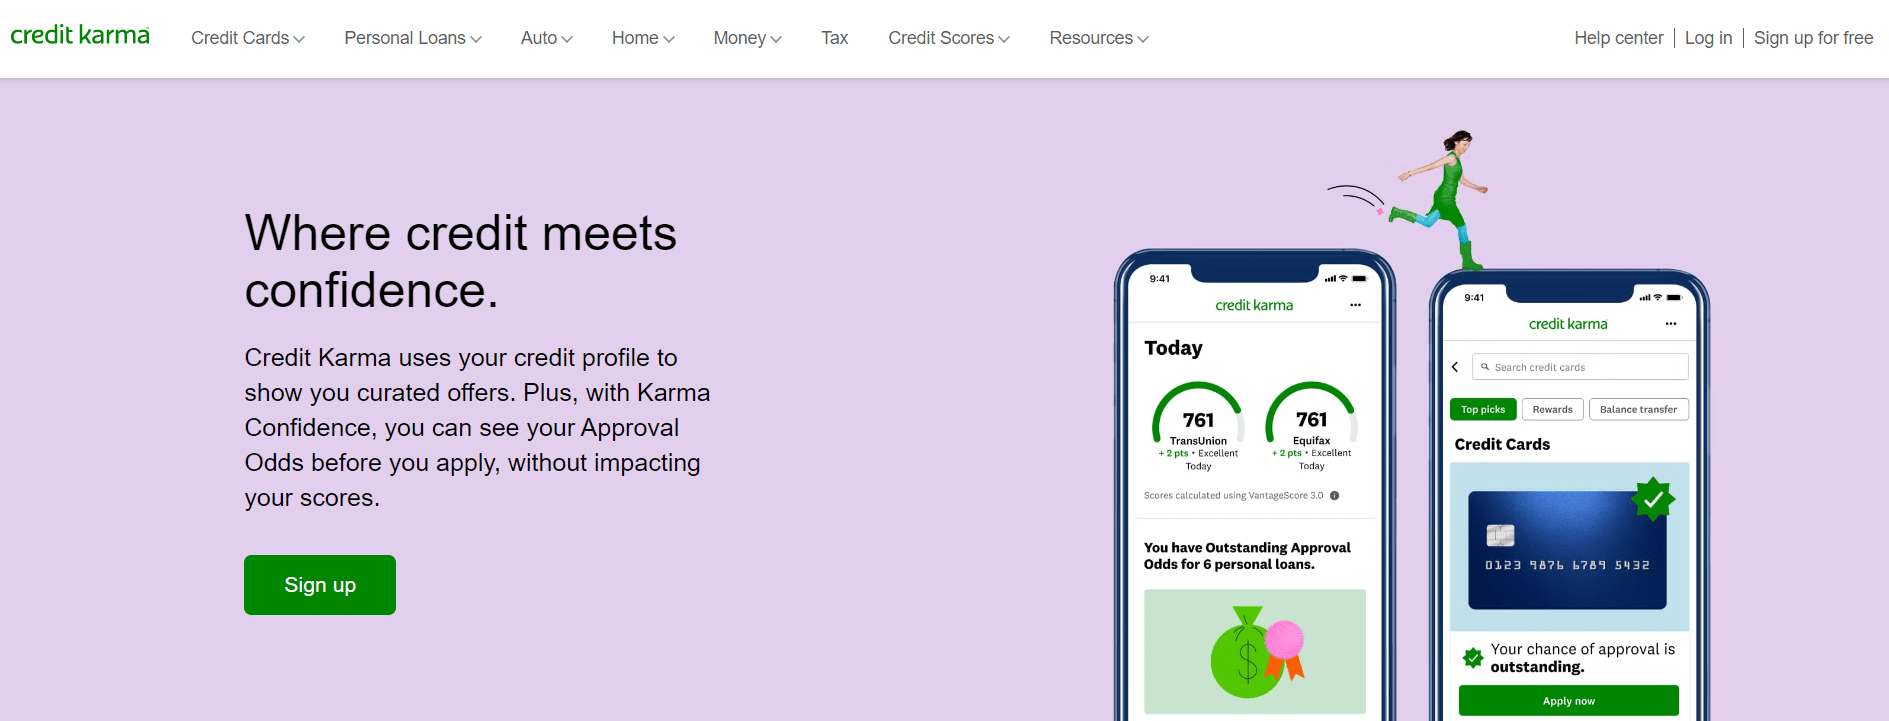
Task: Select the Rewards tab
Action: click(x=1552, y=409)
